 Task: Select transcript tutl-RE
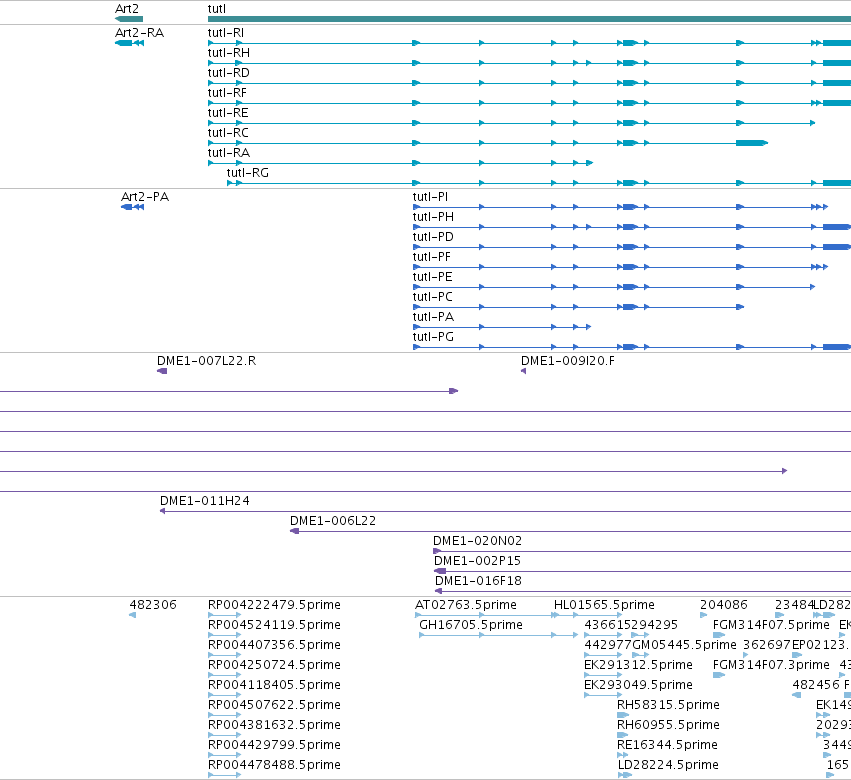228,113
